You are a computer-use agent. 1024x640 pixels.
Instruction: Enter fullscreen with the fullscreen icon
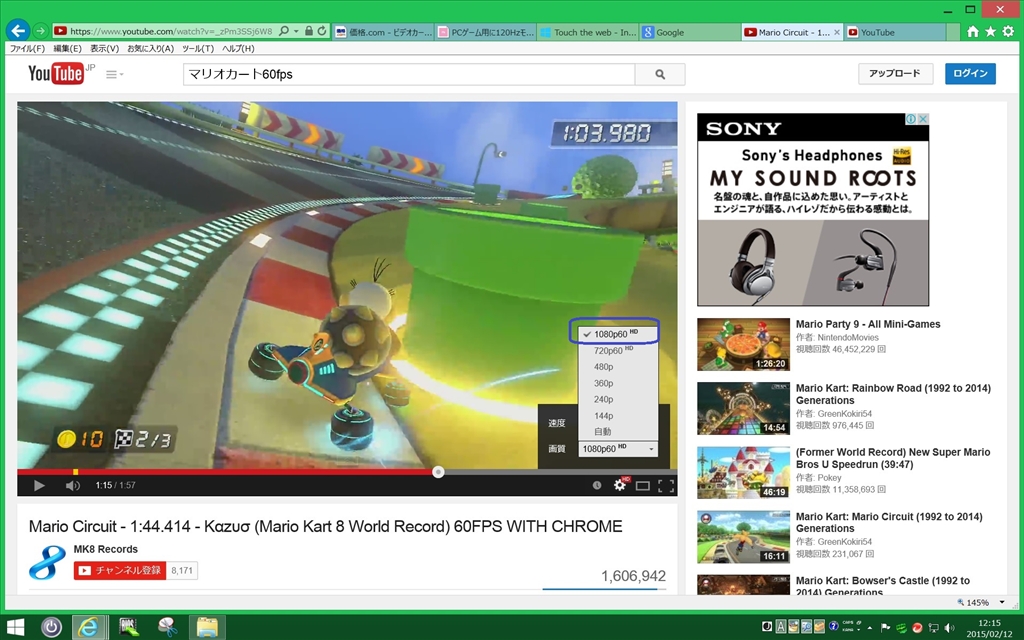tap(666, 485)
